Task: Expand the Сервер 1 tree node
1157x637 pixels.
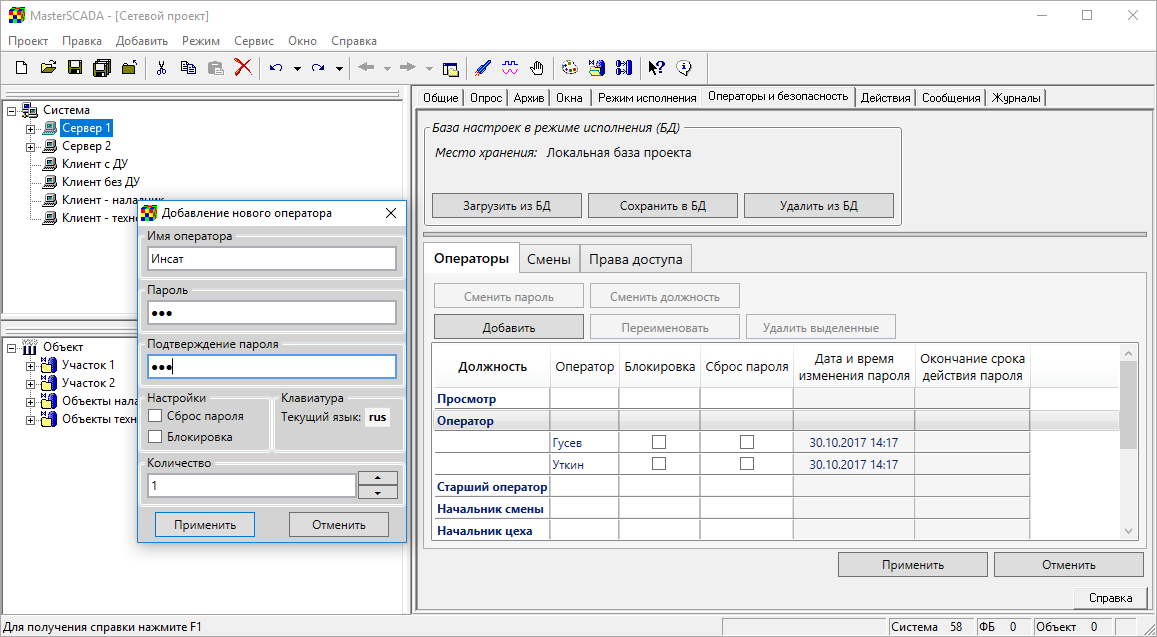Action: click(30, 129)
